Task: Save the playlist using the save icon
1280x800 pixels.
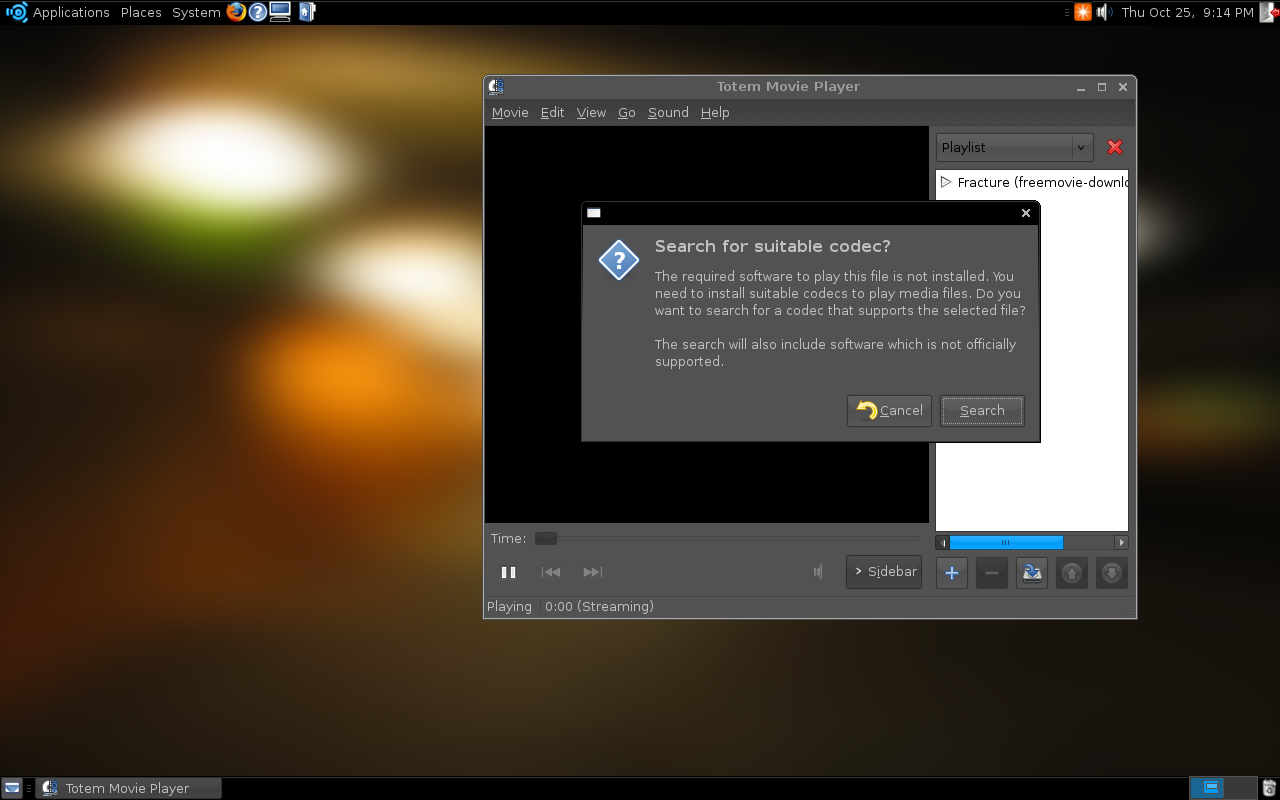Action: [x=1032, y=573]
